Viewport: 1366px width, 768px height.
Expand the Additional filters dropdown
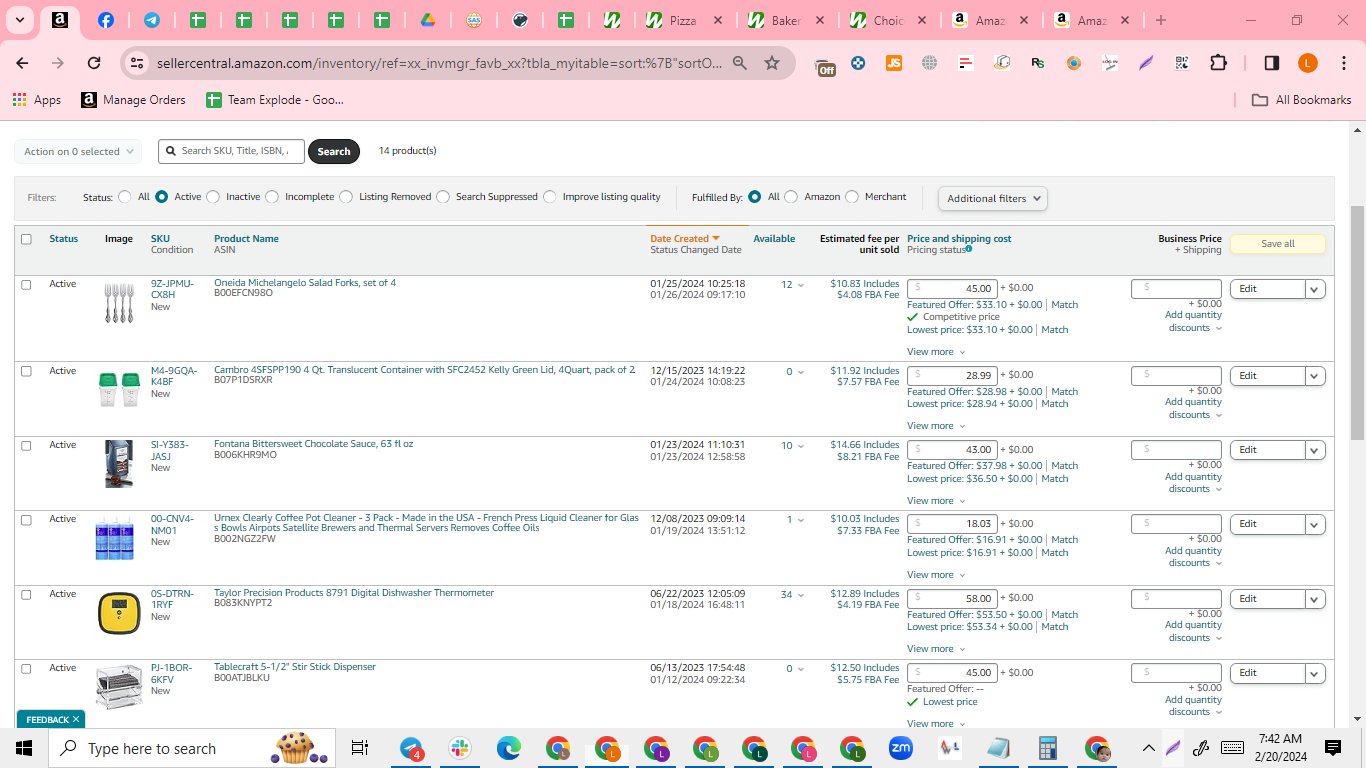pyautogui.click(x=992, y=198)
